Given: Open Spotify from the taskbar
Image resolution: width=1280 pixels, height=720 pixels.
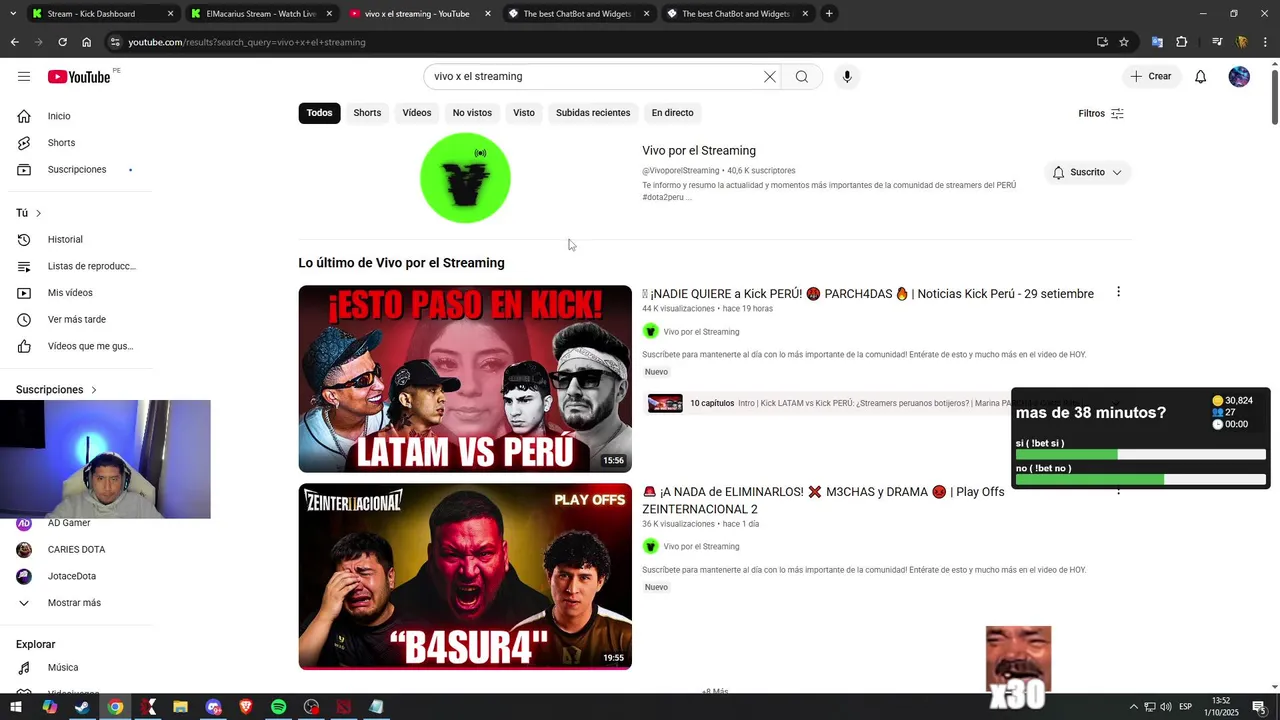Looking at the screenshot, I should click(x=279, y=707).
